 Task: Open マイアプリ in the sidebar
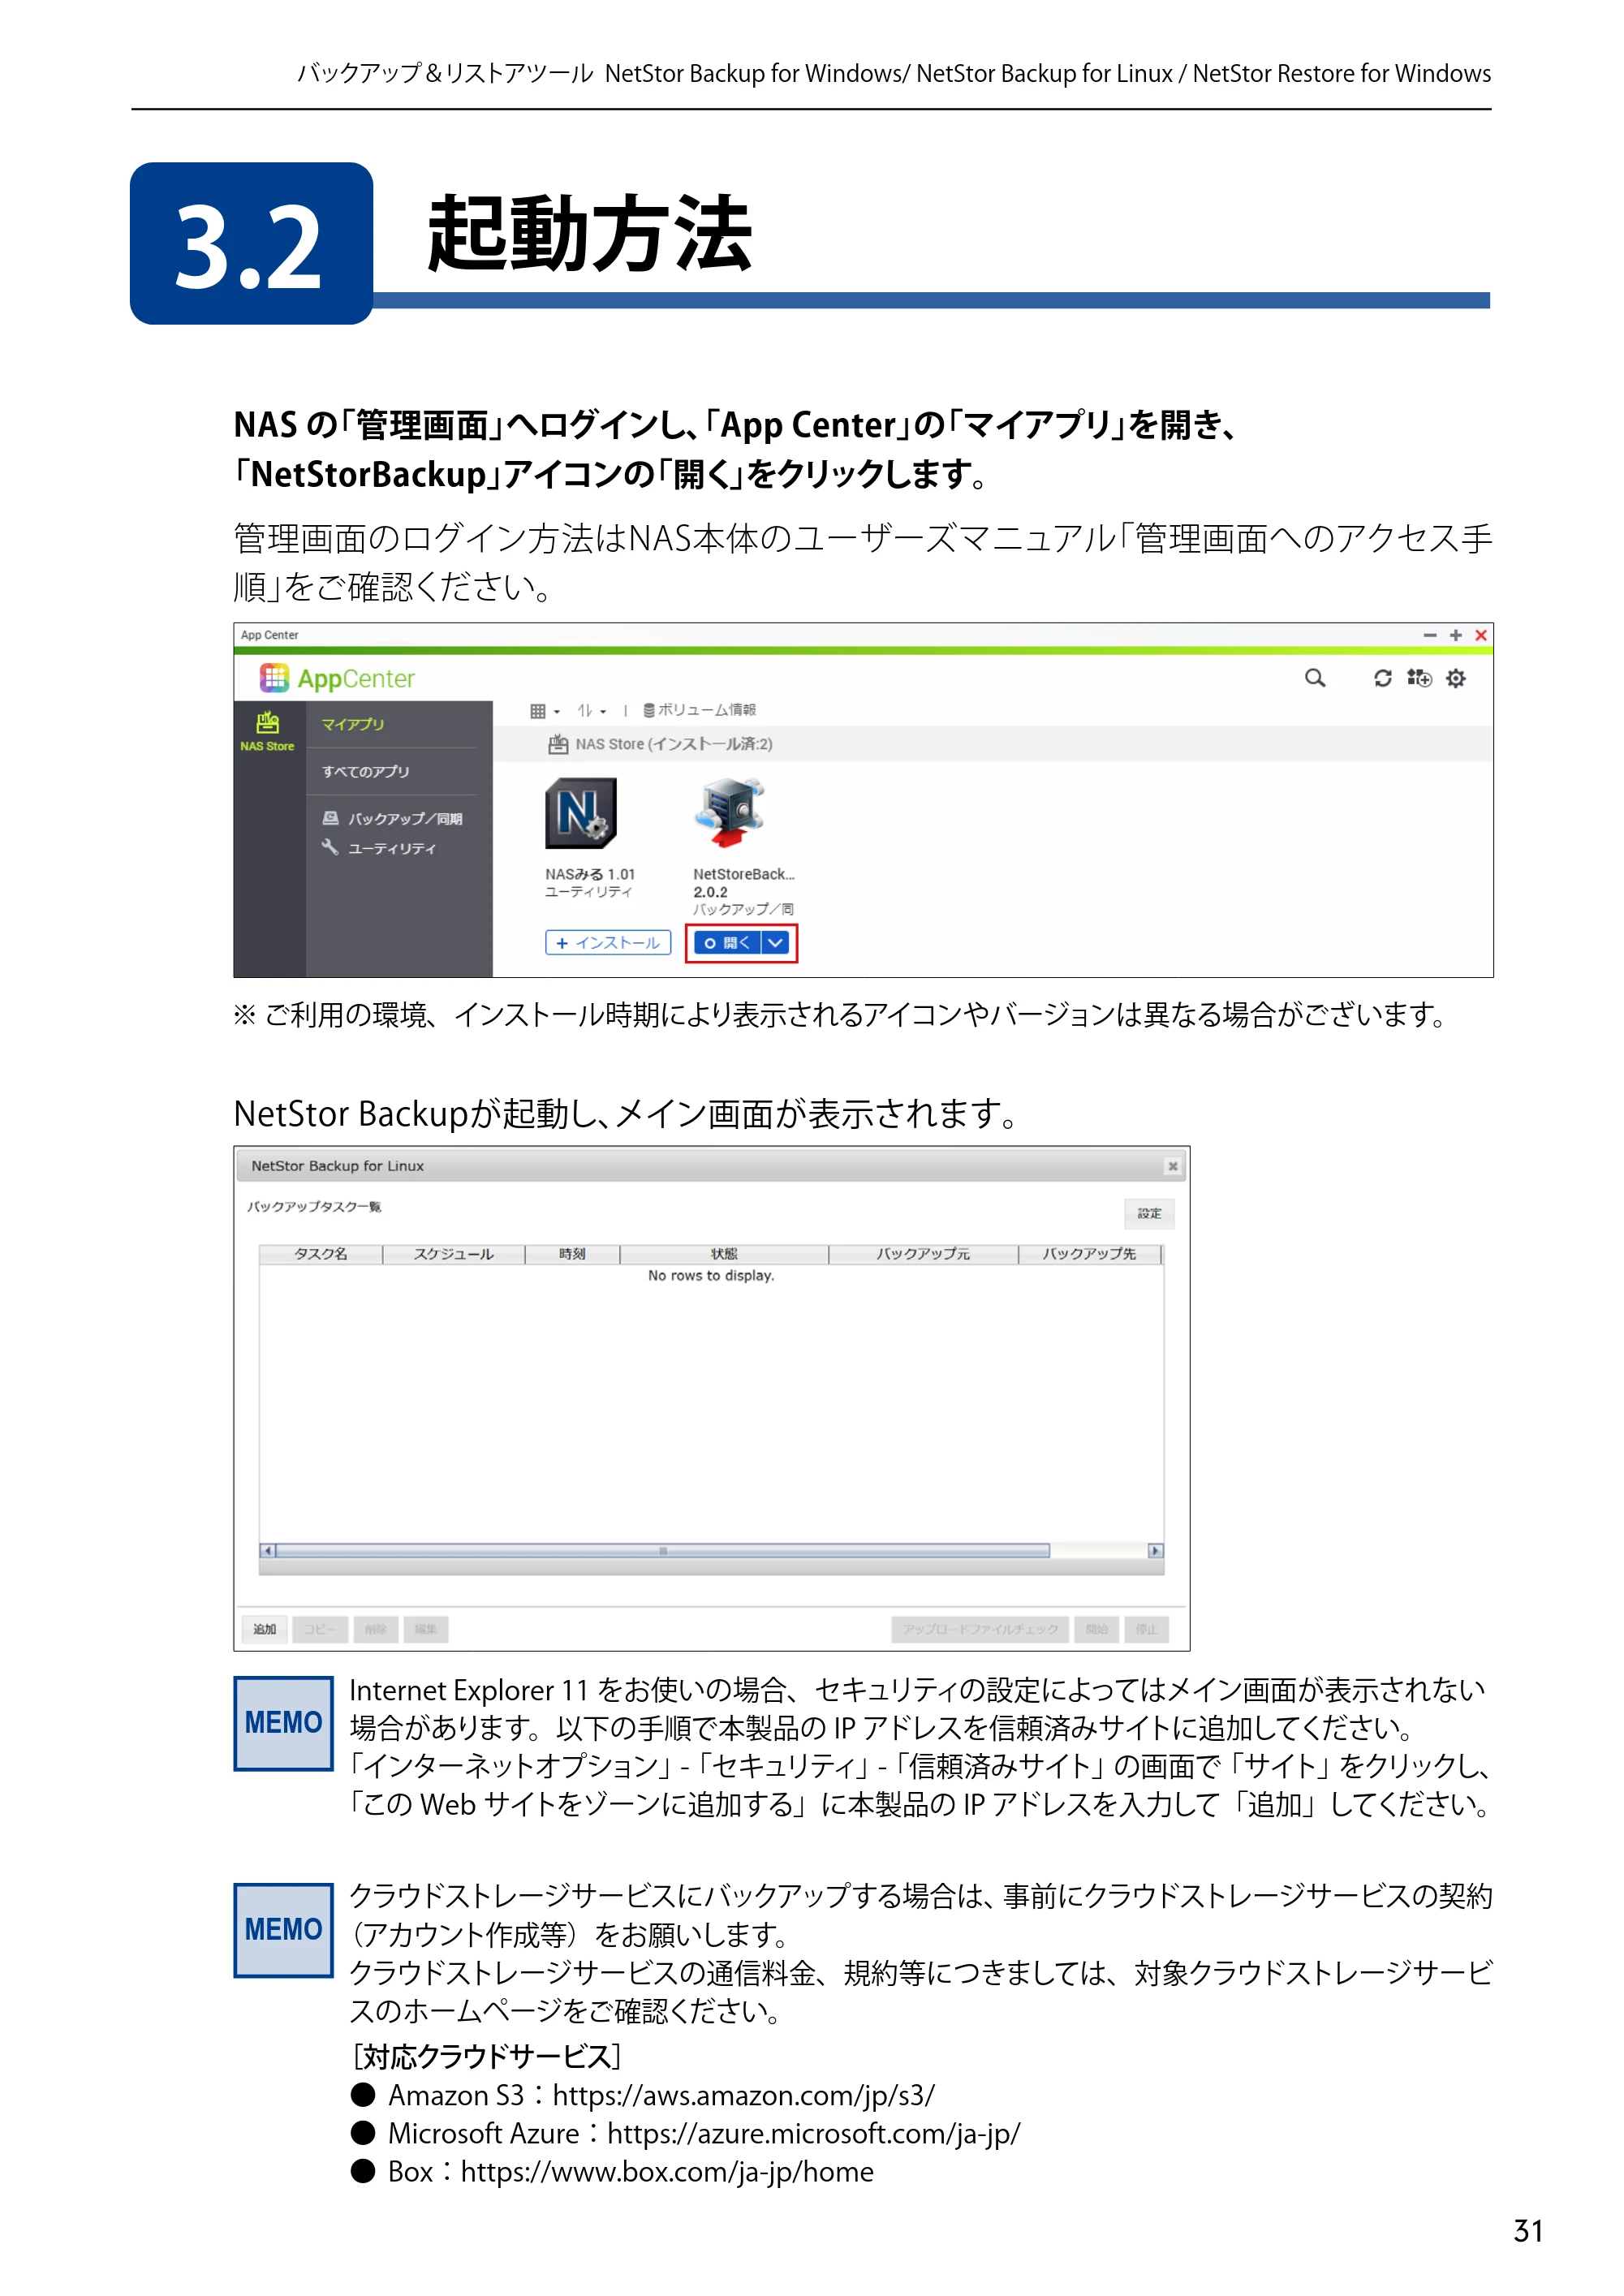pos(353,724)
